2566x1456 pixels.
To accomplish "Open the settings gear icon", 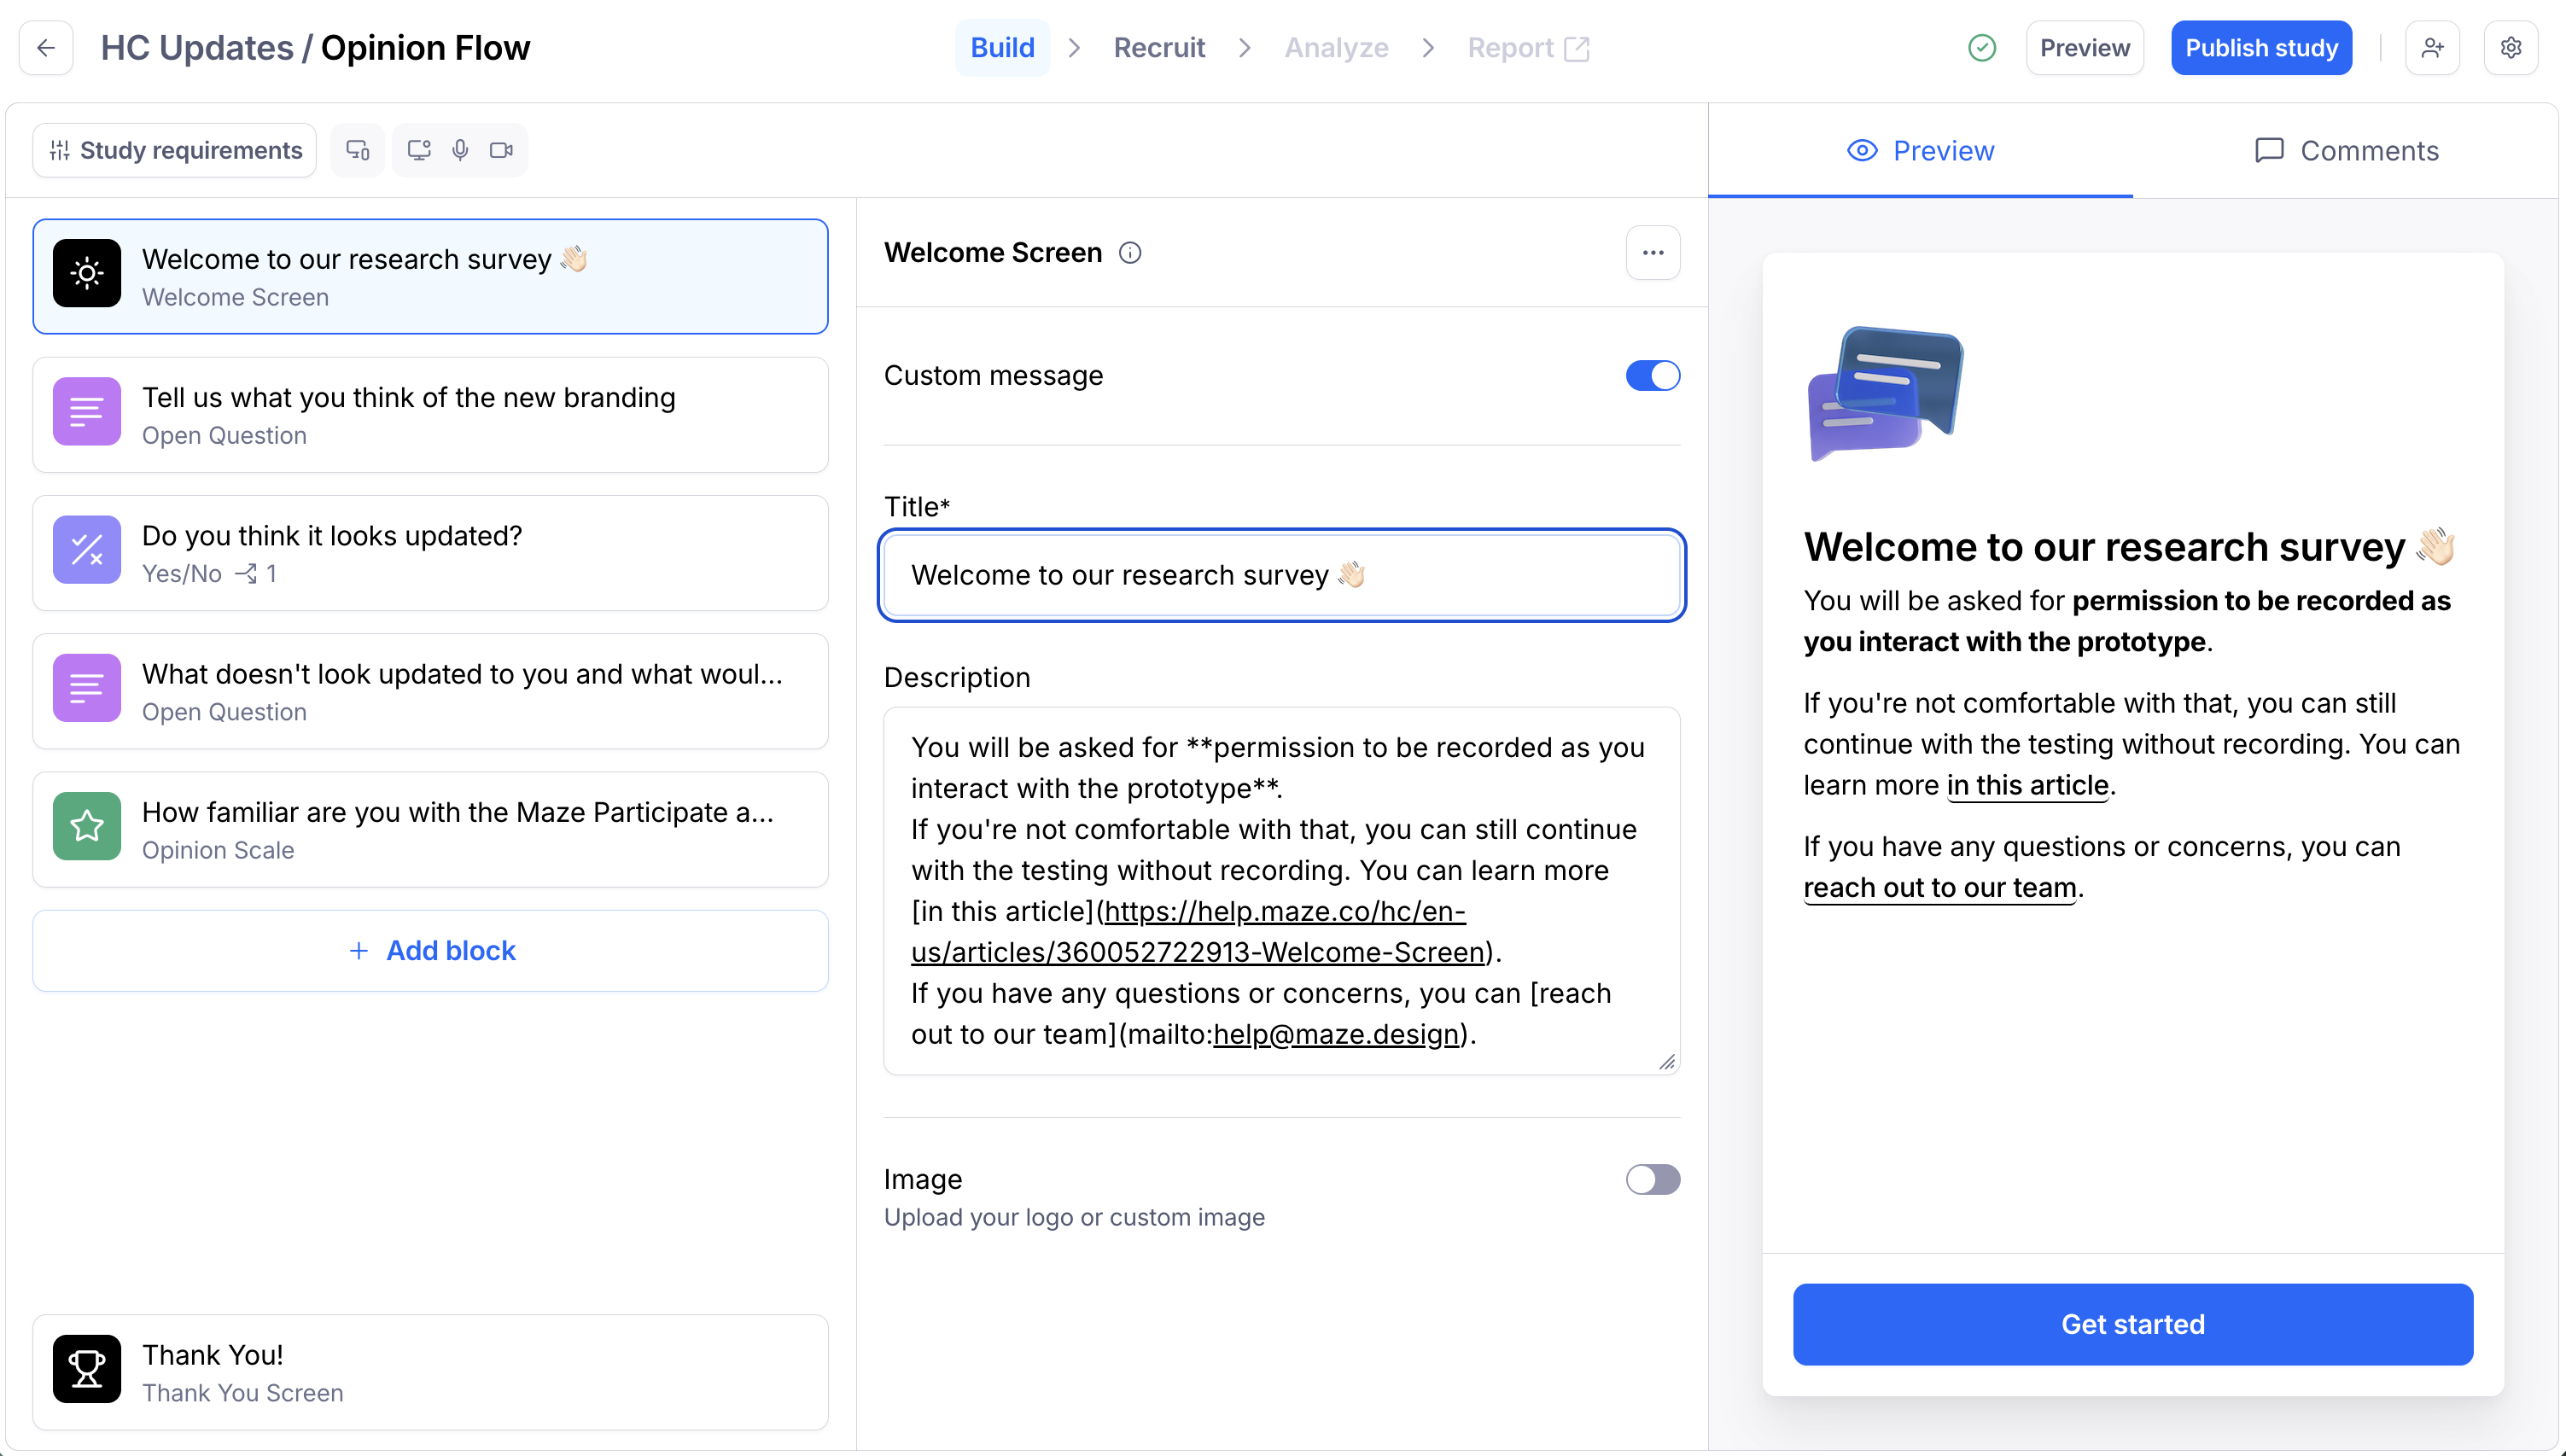I will (x=2510, y=47).
